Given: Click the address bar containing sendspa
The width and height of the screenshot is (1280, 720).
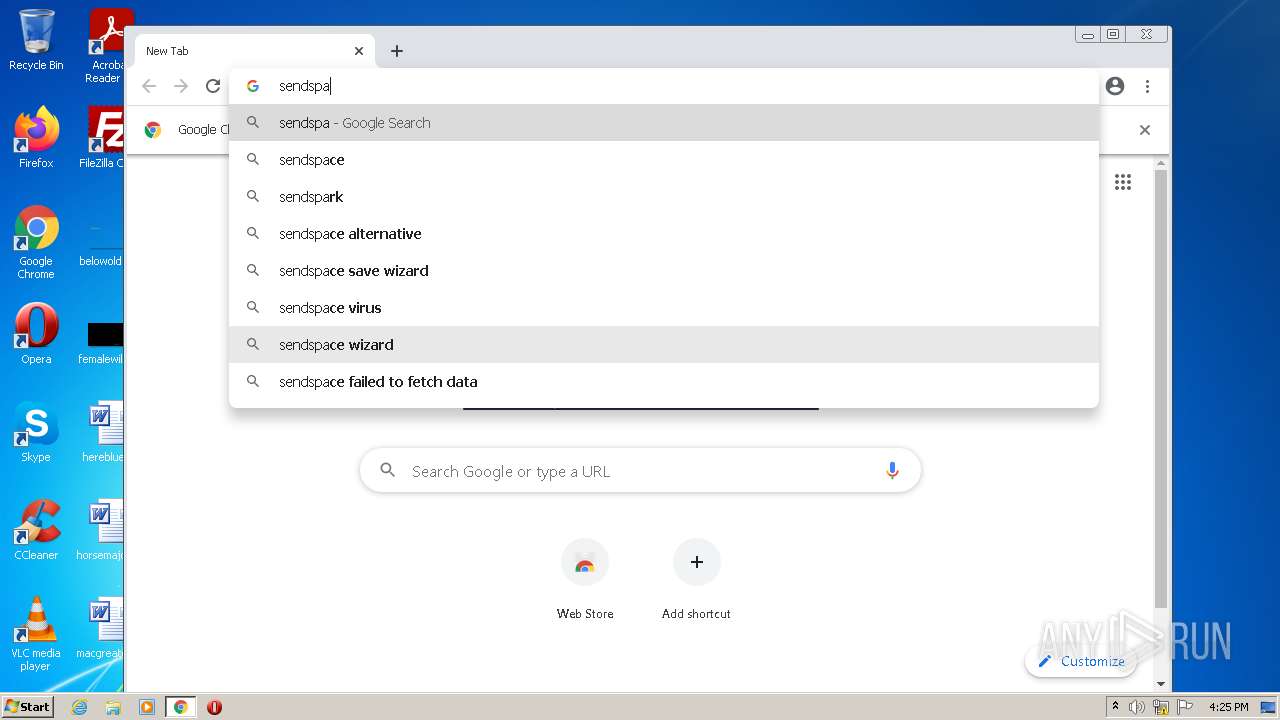Looking at the screenshot, I should pos(664,86).
